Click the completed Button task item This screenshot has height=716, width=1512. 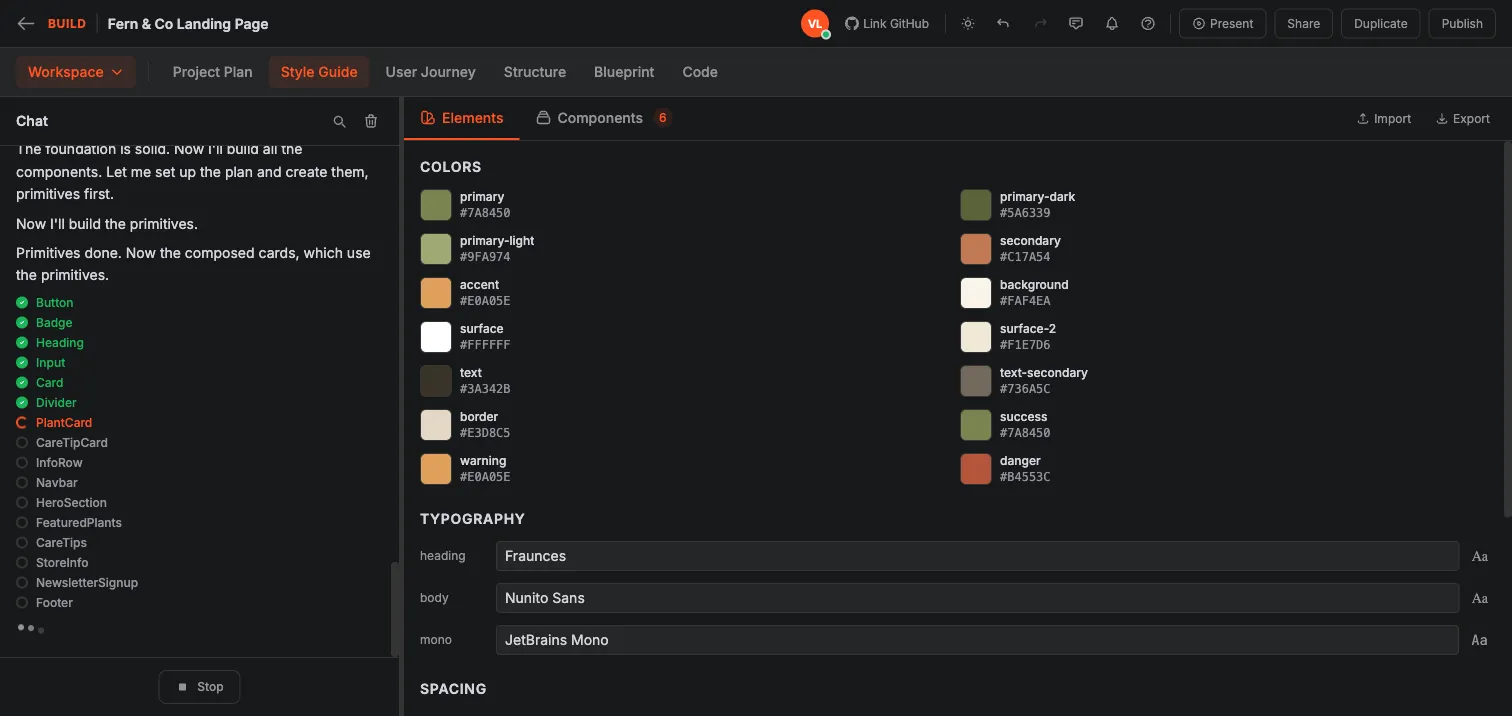tap(54, 303)
